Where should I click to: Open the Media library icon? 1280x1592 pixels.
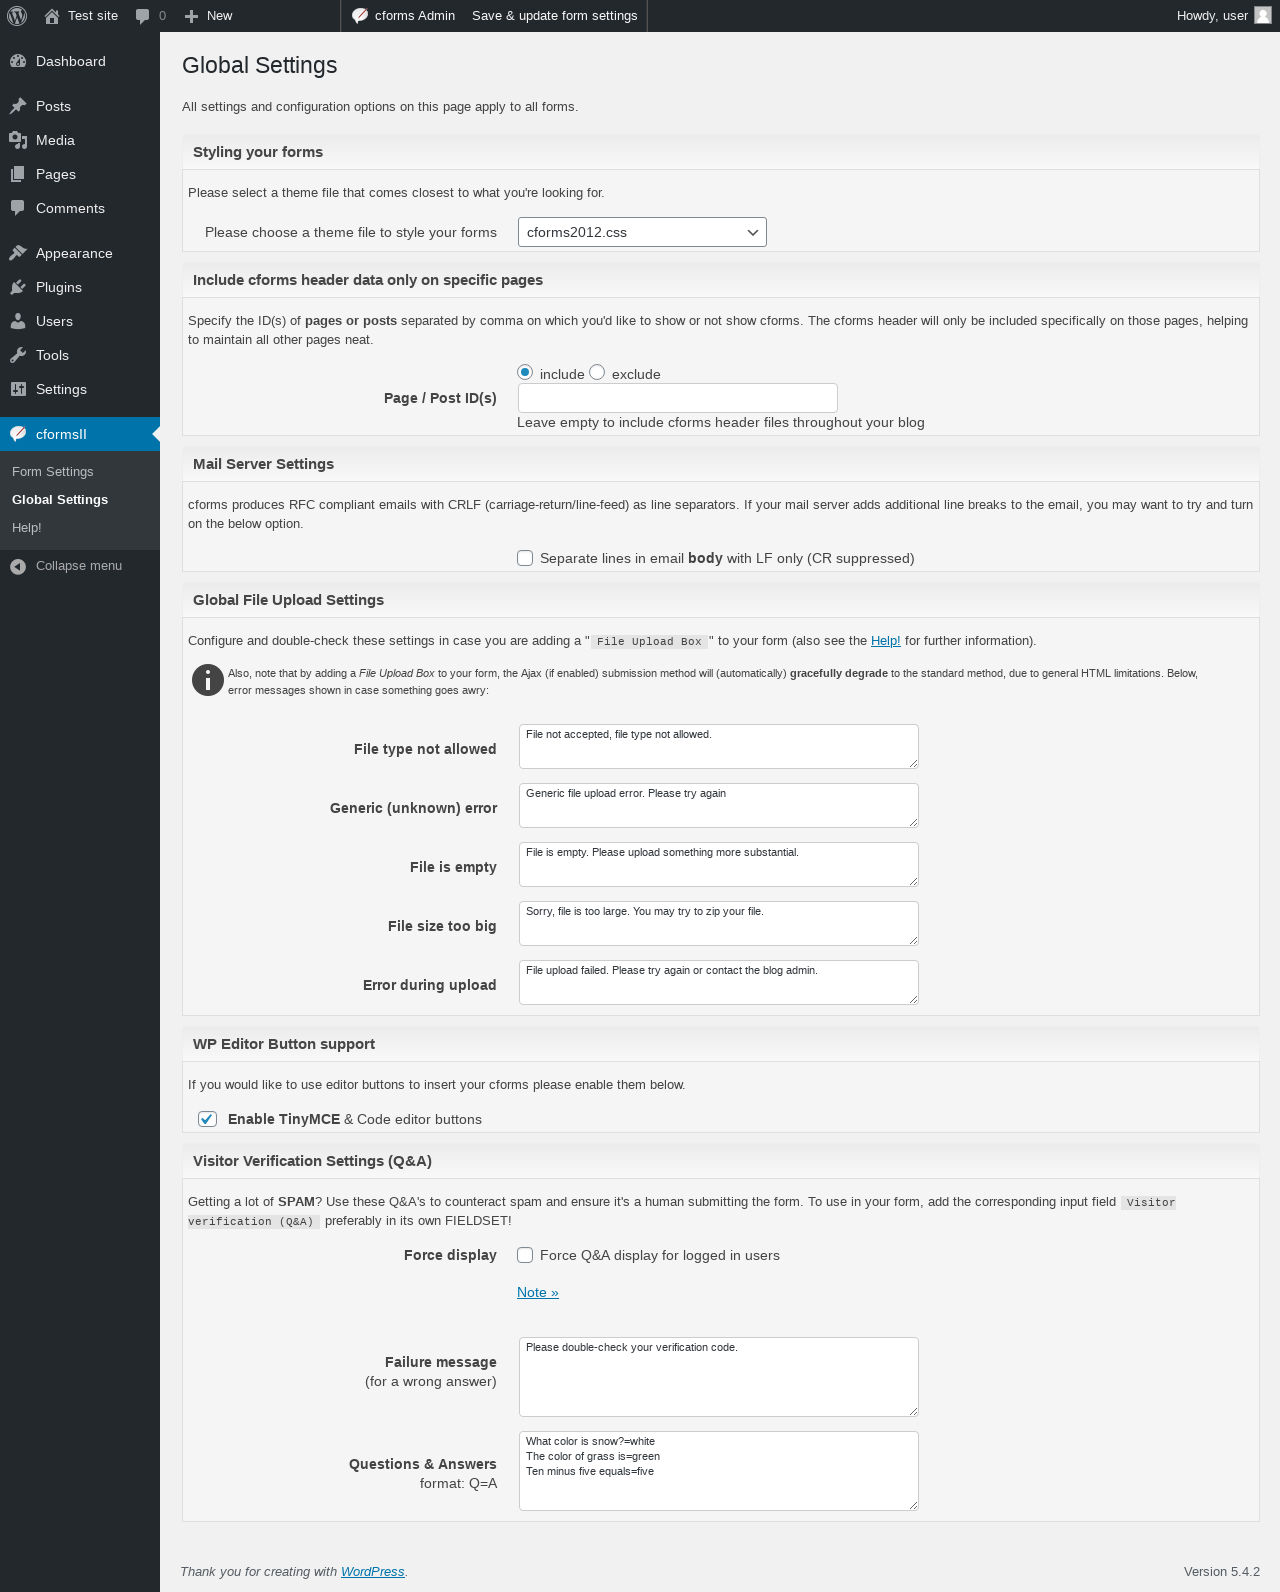pyautogui.click(x=18, y=140)
